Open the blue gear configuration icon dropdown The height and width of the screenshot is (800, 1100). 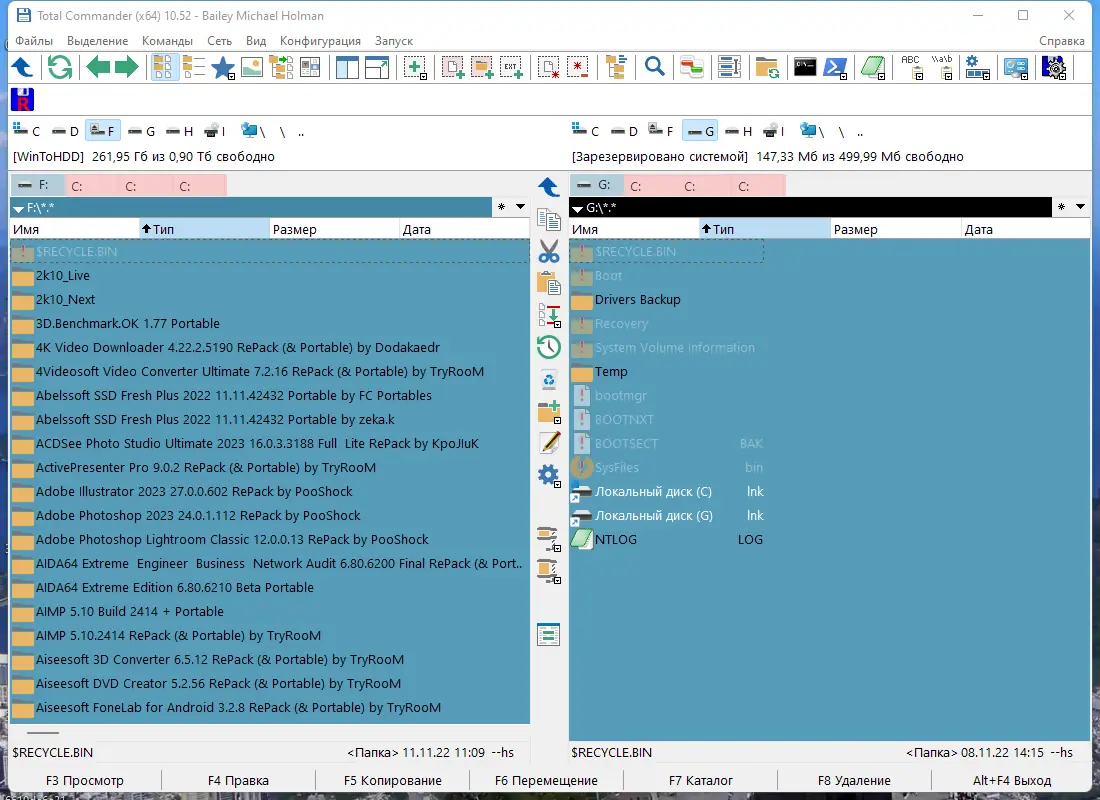[x=977, y=68]
